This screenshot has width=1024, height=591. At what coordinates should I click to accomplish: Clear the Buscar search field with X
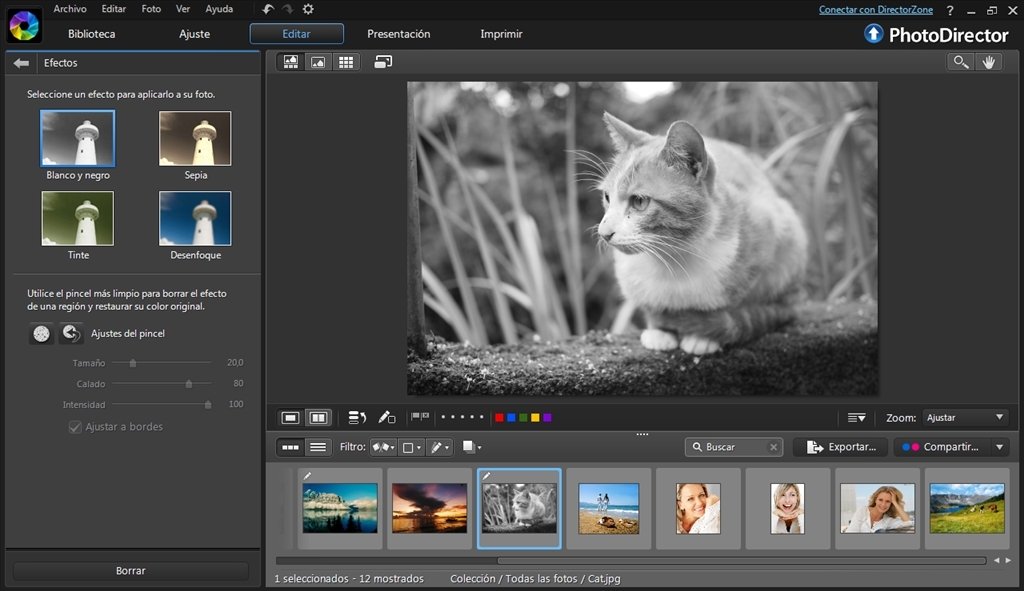[x=773, y=447]
